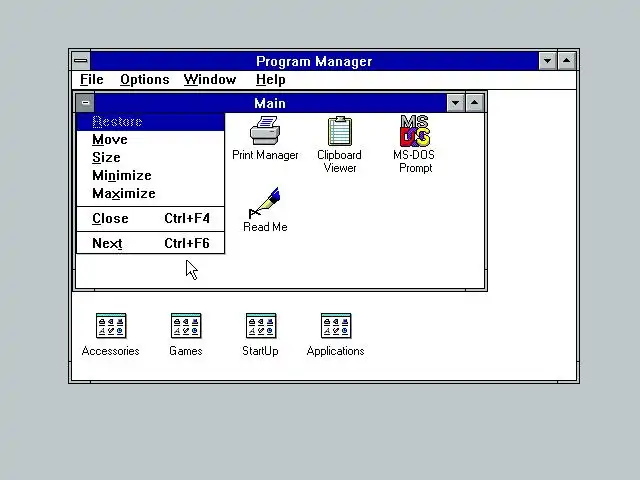Viewport: 640px width, 480px height.
Task: Select the StartUp program group icon
Action: point(261,326)
